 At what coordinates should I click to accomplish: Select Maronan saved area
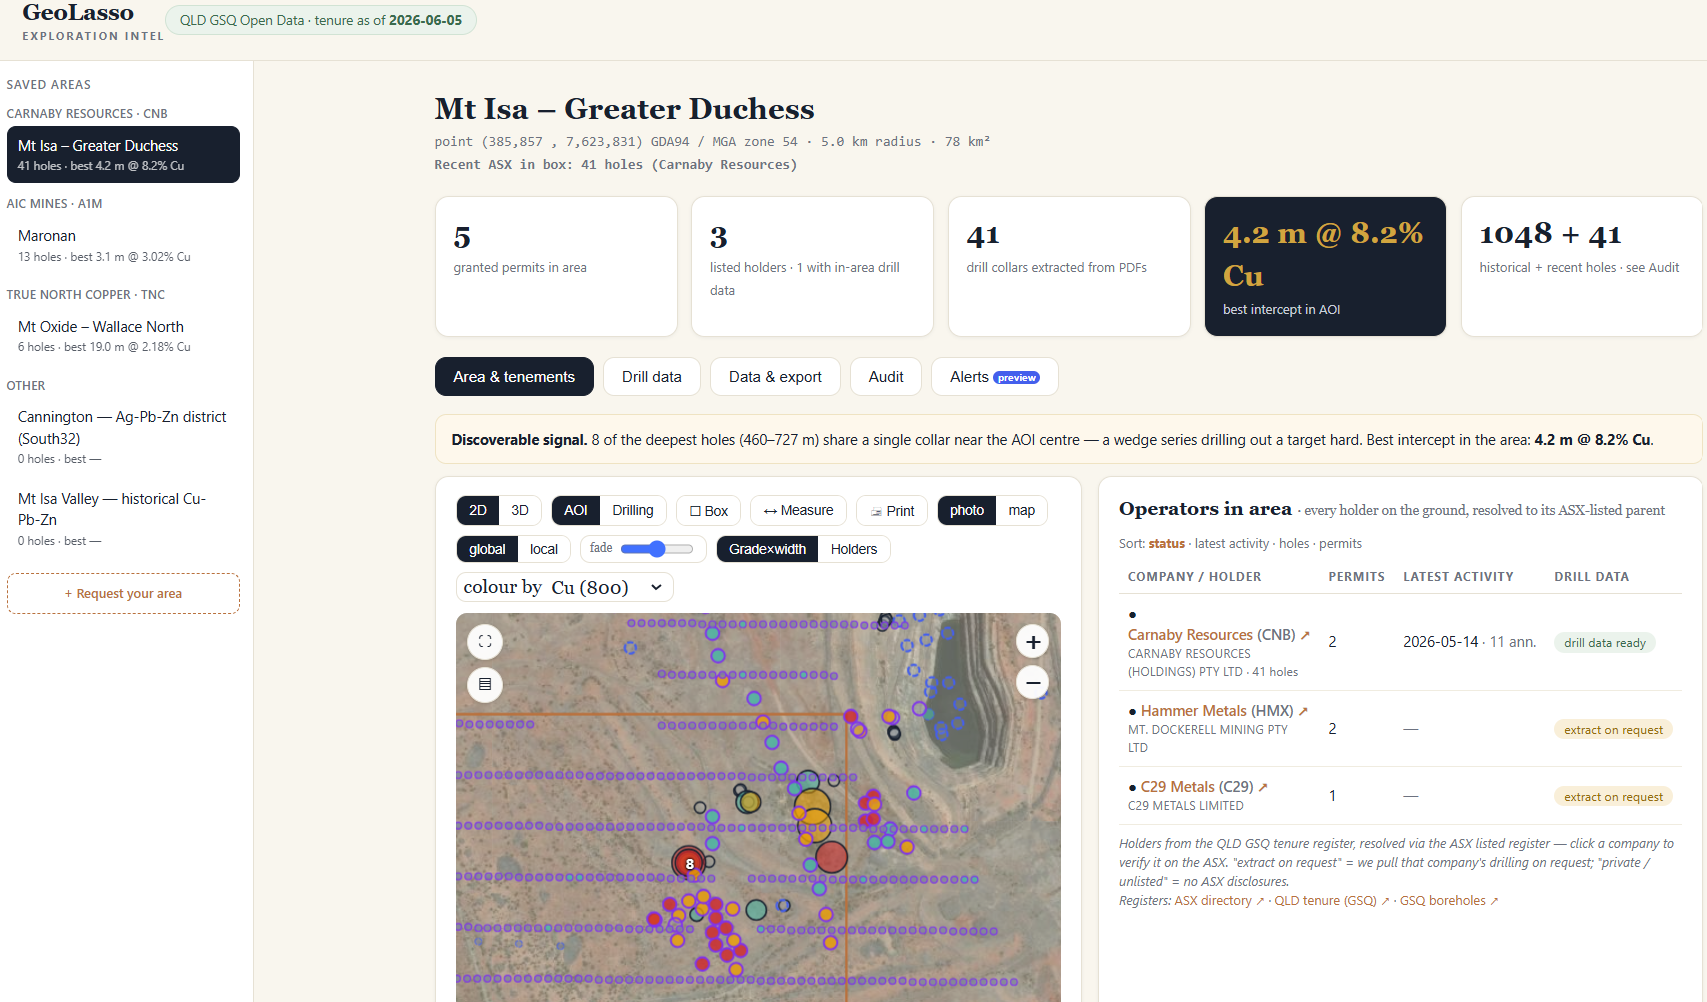pyautogui.click(x=123, y=245)
